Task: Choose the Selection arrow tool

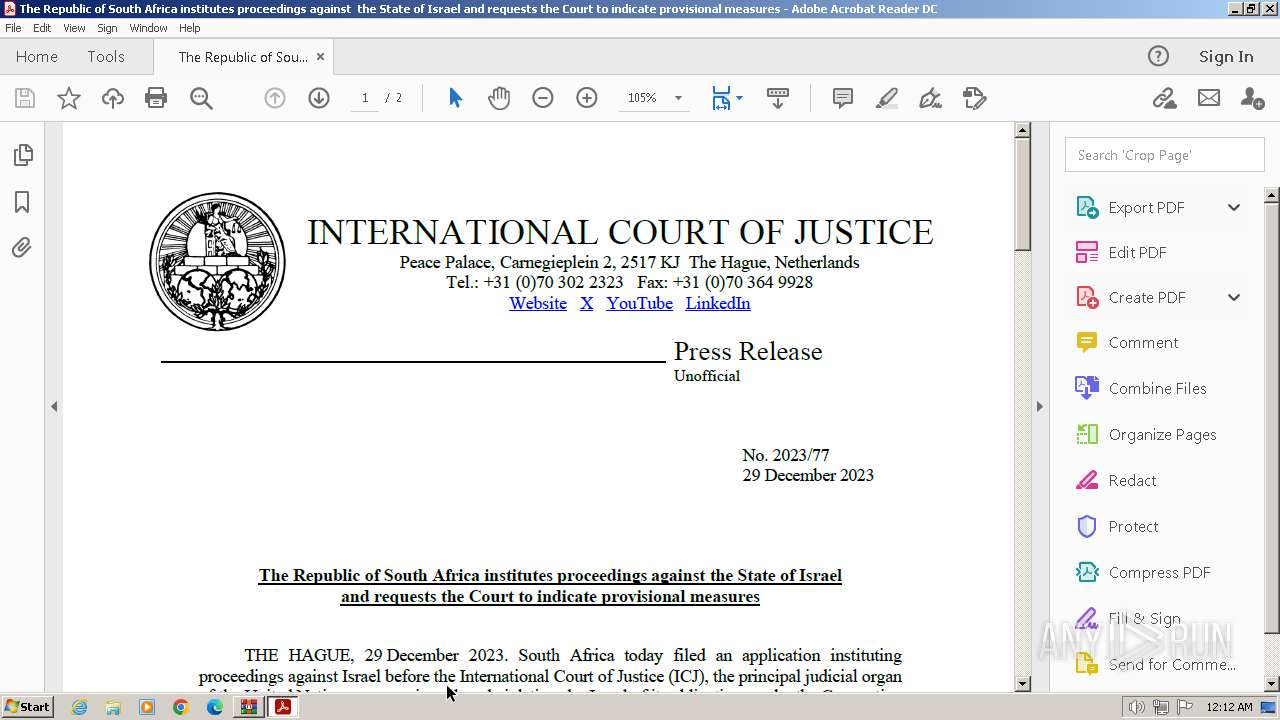Action: coord(456,98)
